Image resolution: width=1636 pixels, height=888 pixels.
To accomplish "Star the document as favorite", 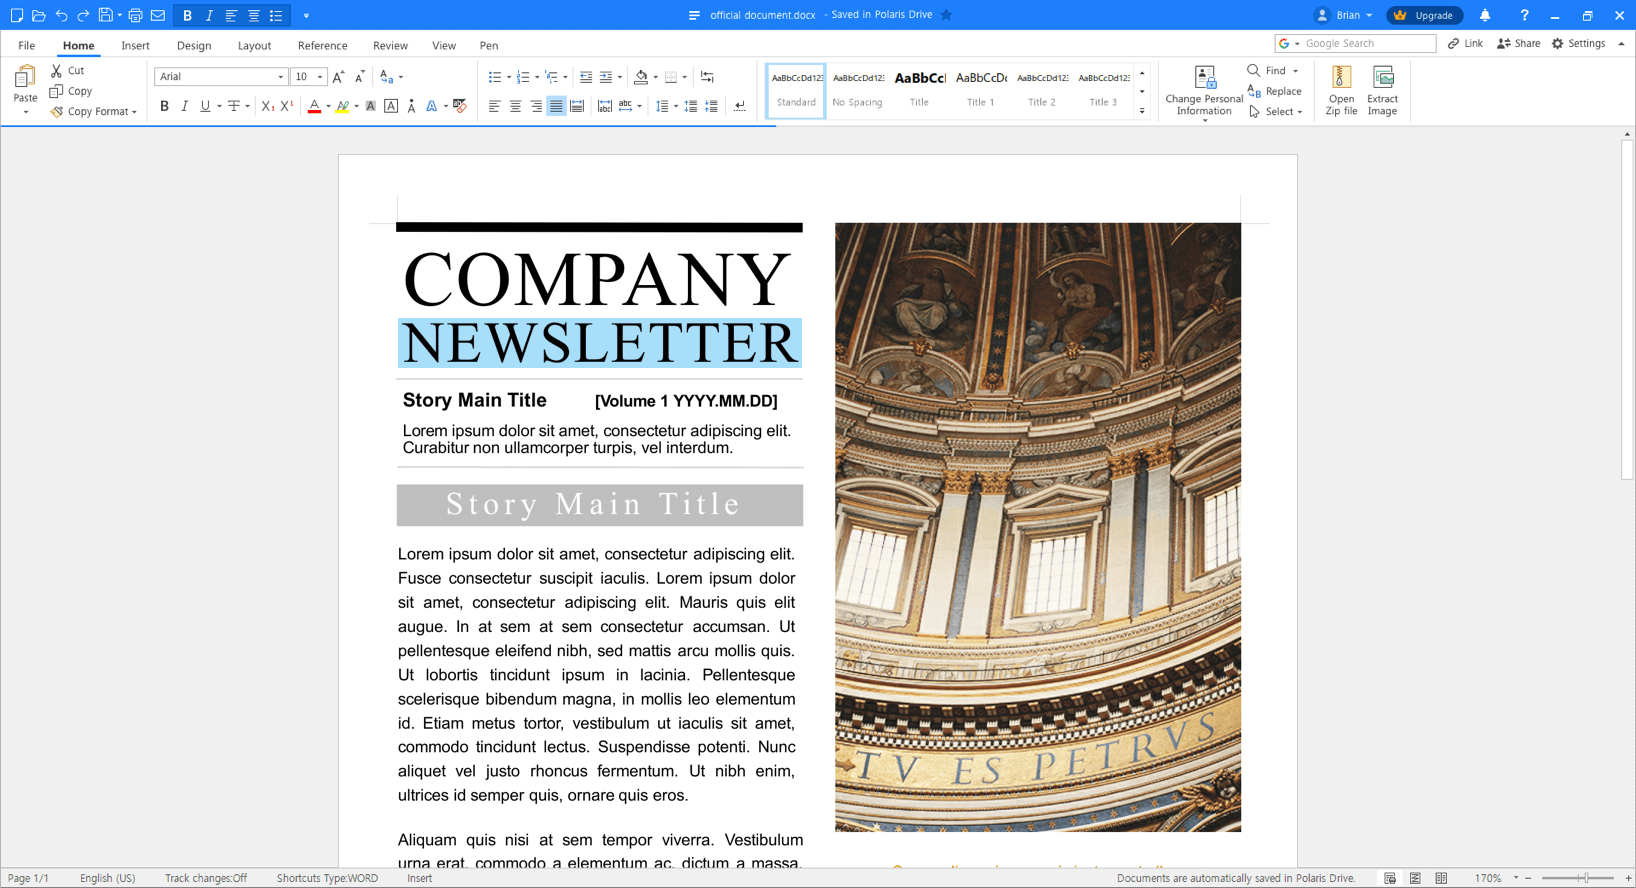I will click(946, 15).
